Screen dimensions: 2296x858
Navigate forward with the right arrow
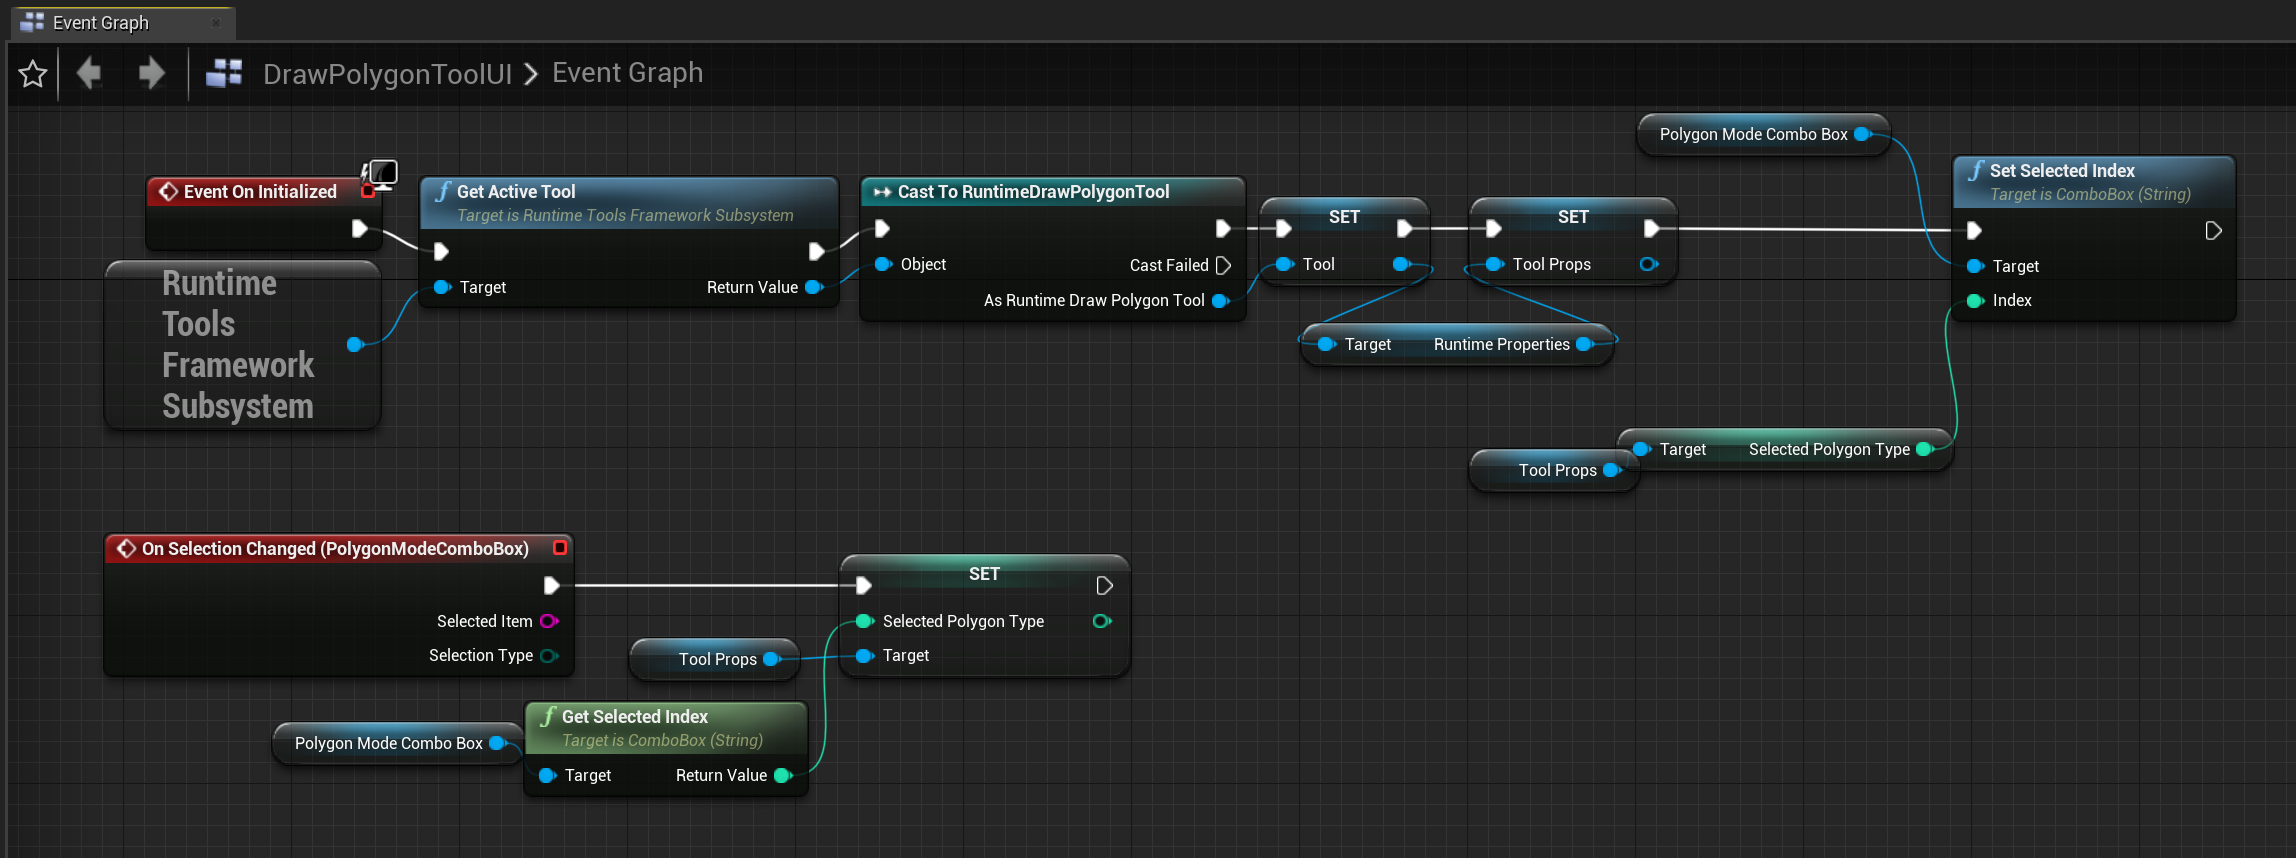coord(151,73)
